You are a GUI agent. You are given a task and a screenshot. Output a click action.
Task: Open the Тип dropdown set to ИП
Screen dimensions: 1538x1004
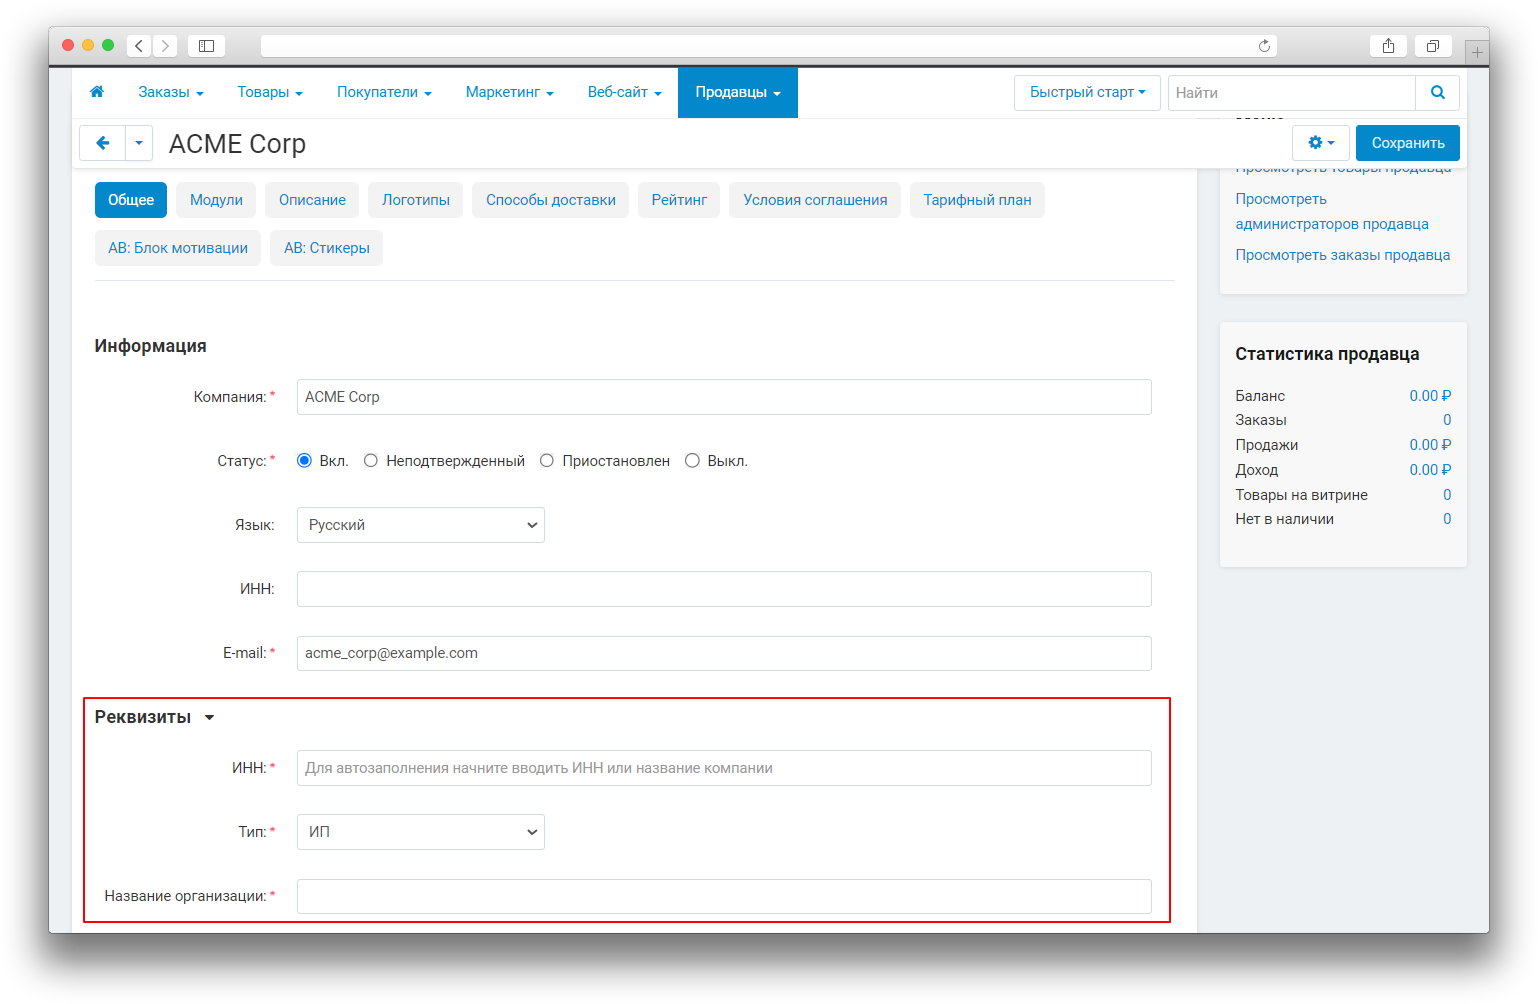click(421, 832)
